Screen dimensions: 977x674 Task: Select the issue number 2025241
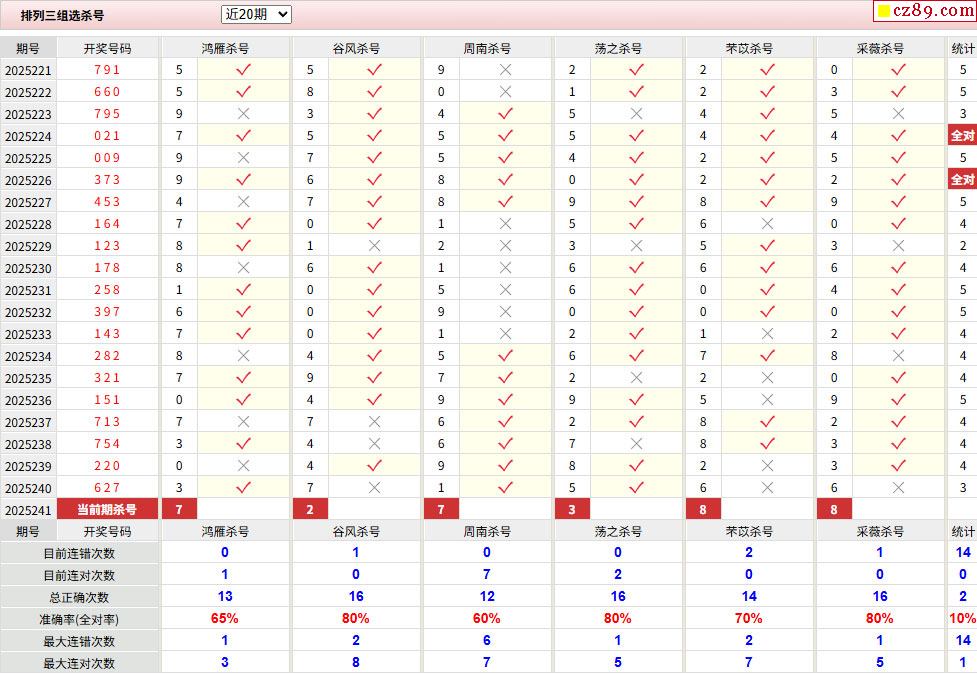coord(28,510)
